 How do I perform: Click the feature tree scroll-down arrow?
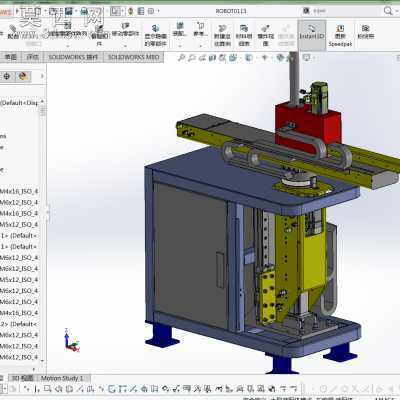[42, 361]
